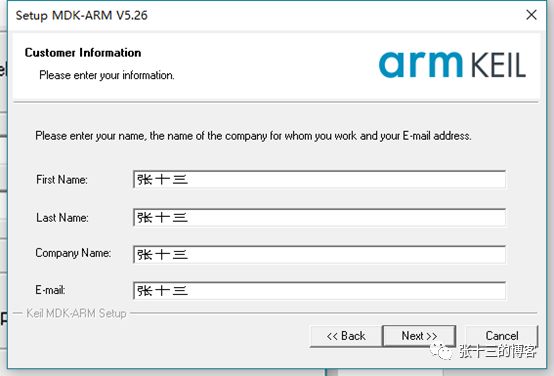Click into the E-mail field
Image resolution: width=554 pixels, height=376 pixels.
coord(319,290)
